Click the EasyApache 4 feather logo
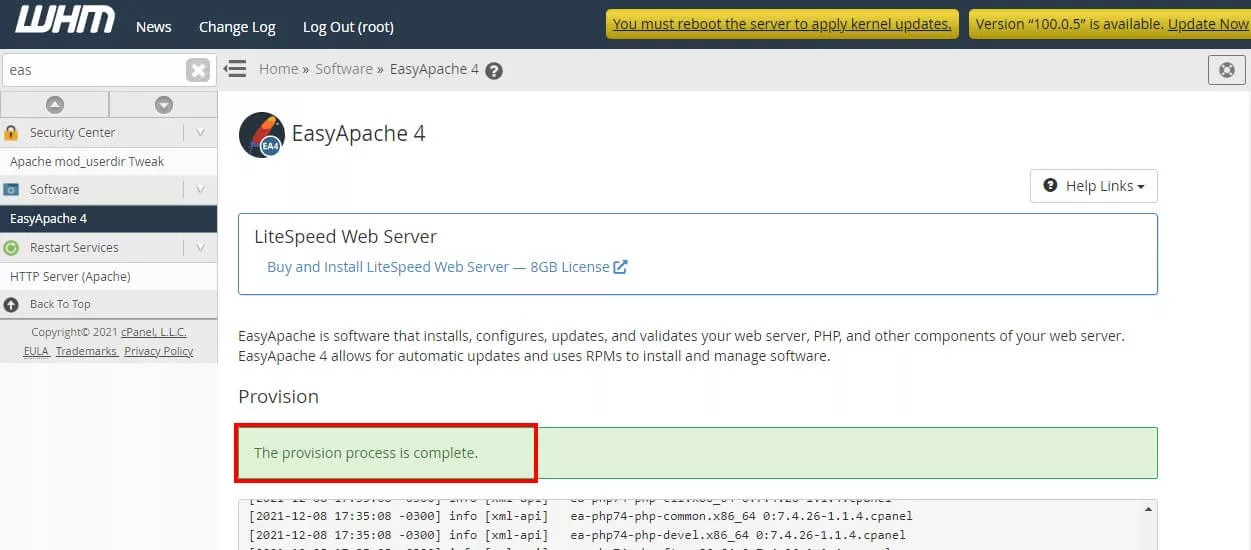Screen dimensions: 1251x550 coord(262,135)
